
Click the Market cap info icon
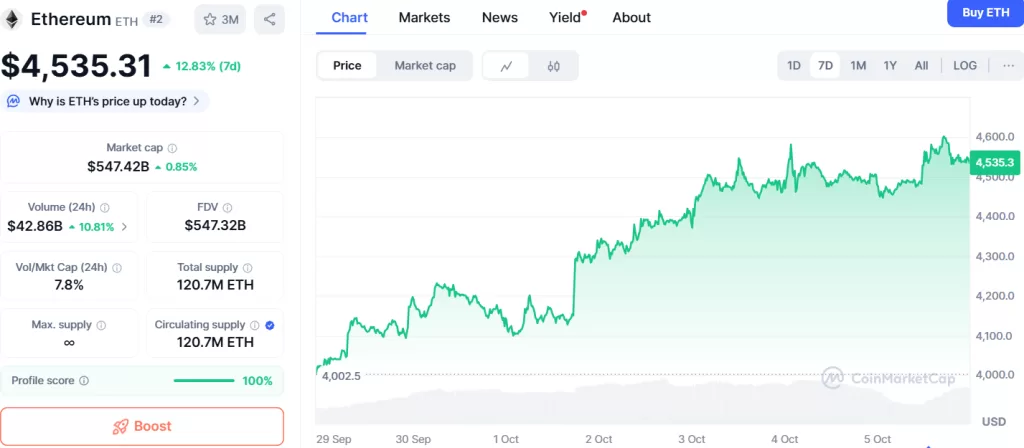pos(173,148)
